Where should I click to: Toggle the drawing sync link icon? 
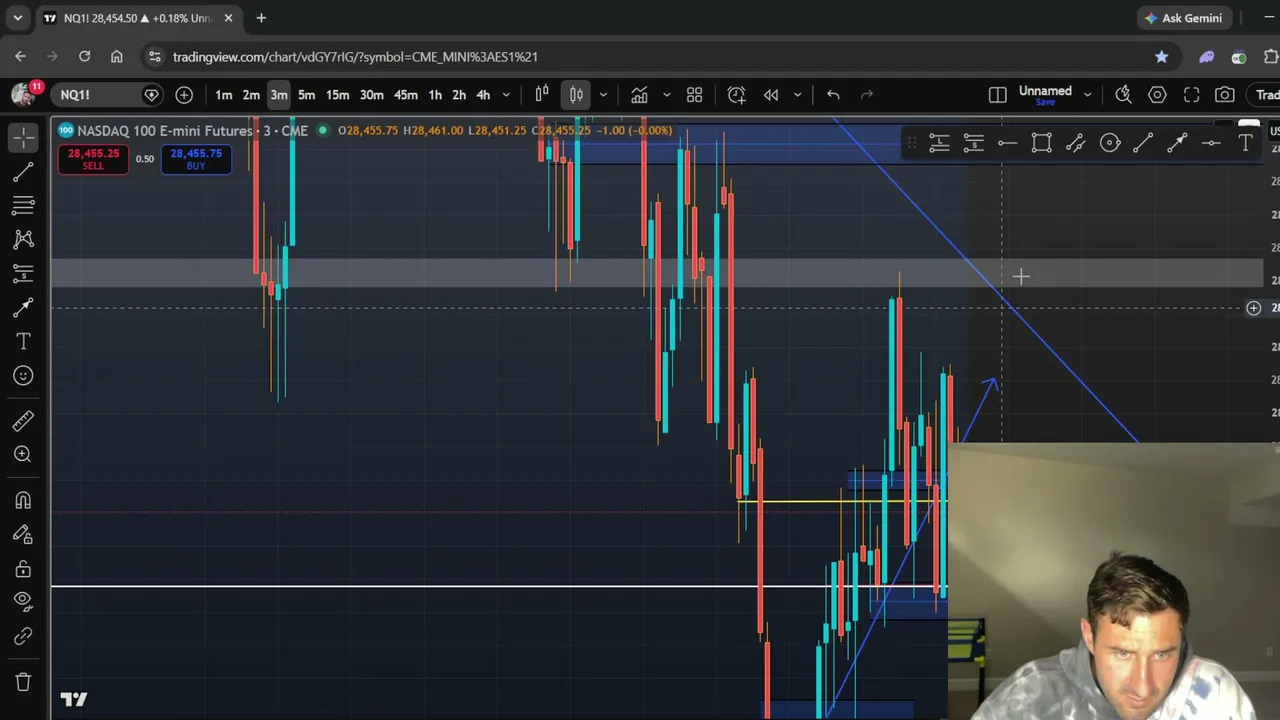coord(23,636)
